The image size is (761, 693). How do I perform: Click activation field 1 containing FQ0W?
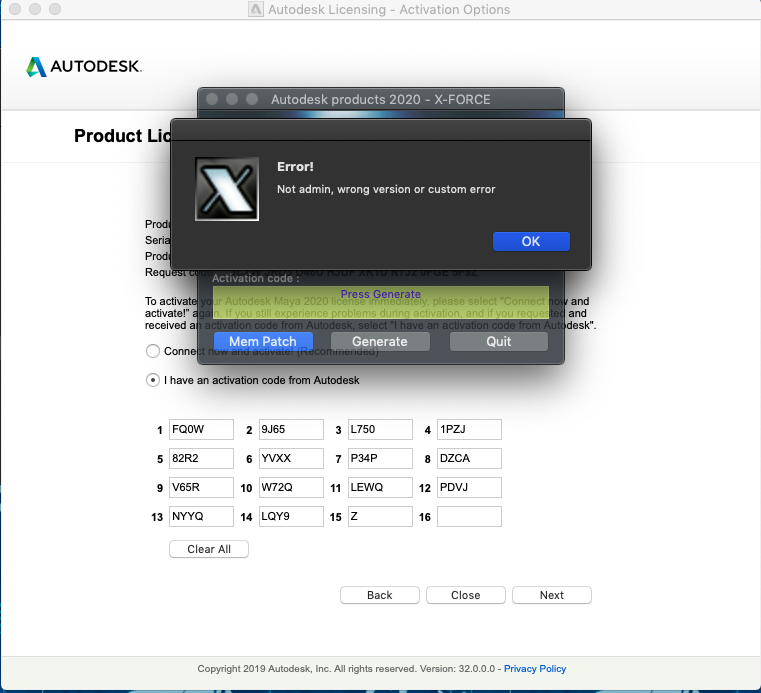pos(201,429)
